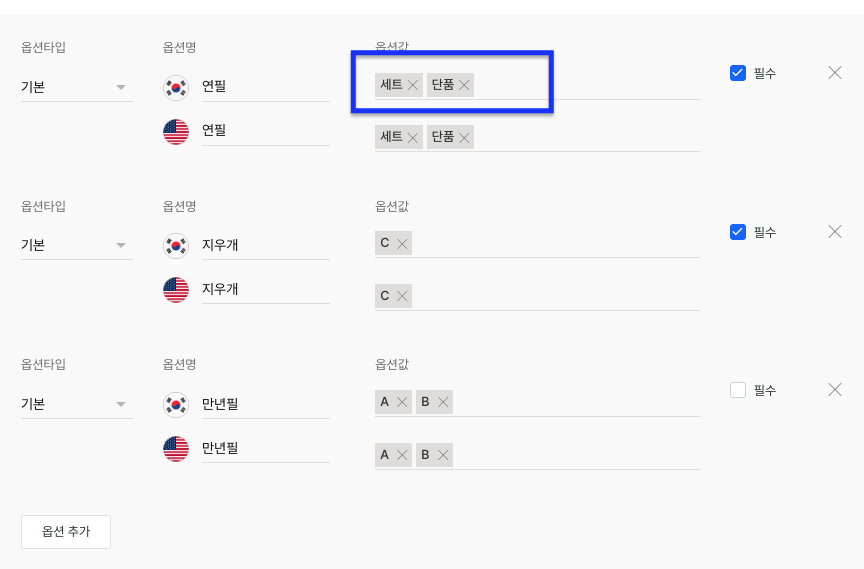The image size is (864, 569).
Task: Click the Korean flag beside 만년필
Action: pyautogui.click(x=176, y=404)
